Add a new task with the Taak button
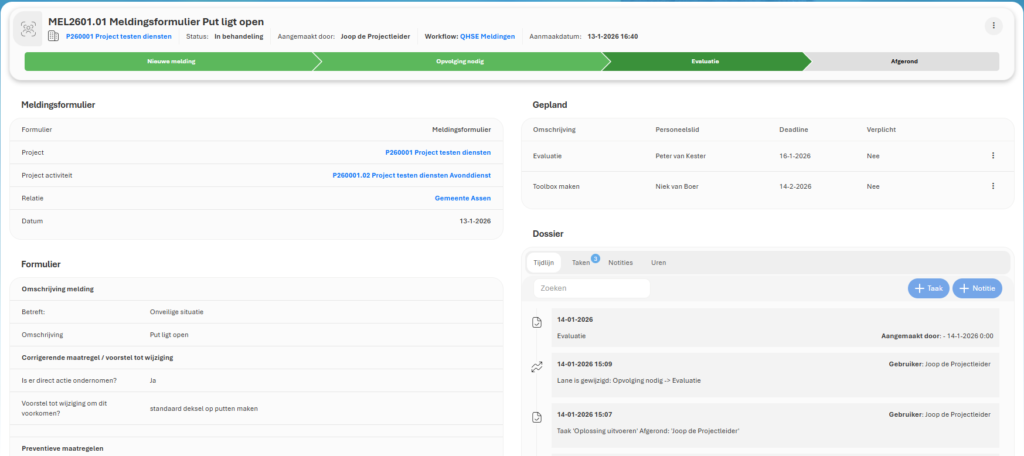The width and height of the screenshot is (1024, 456). click(x=928, y=288)
